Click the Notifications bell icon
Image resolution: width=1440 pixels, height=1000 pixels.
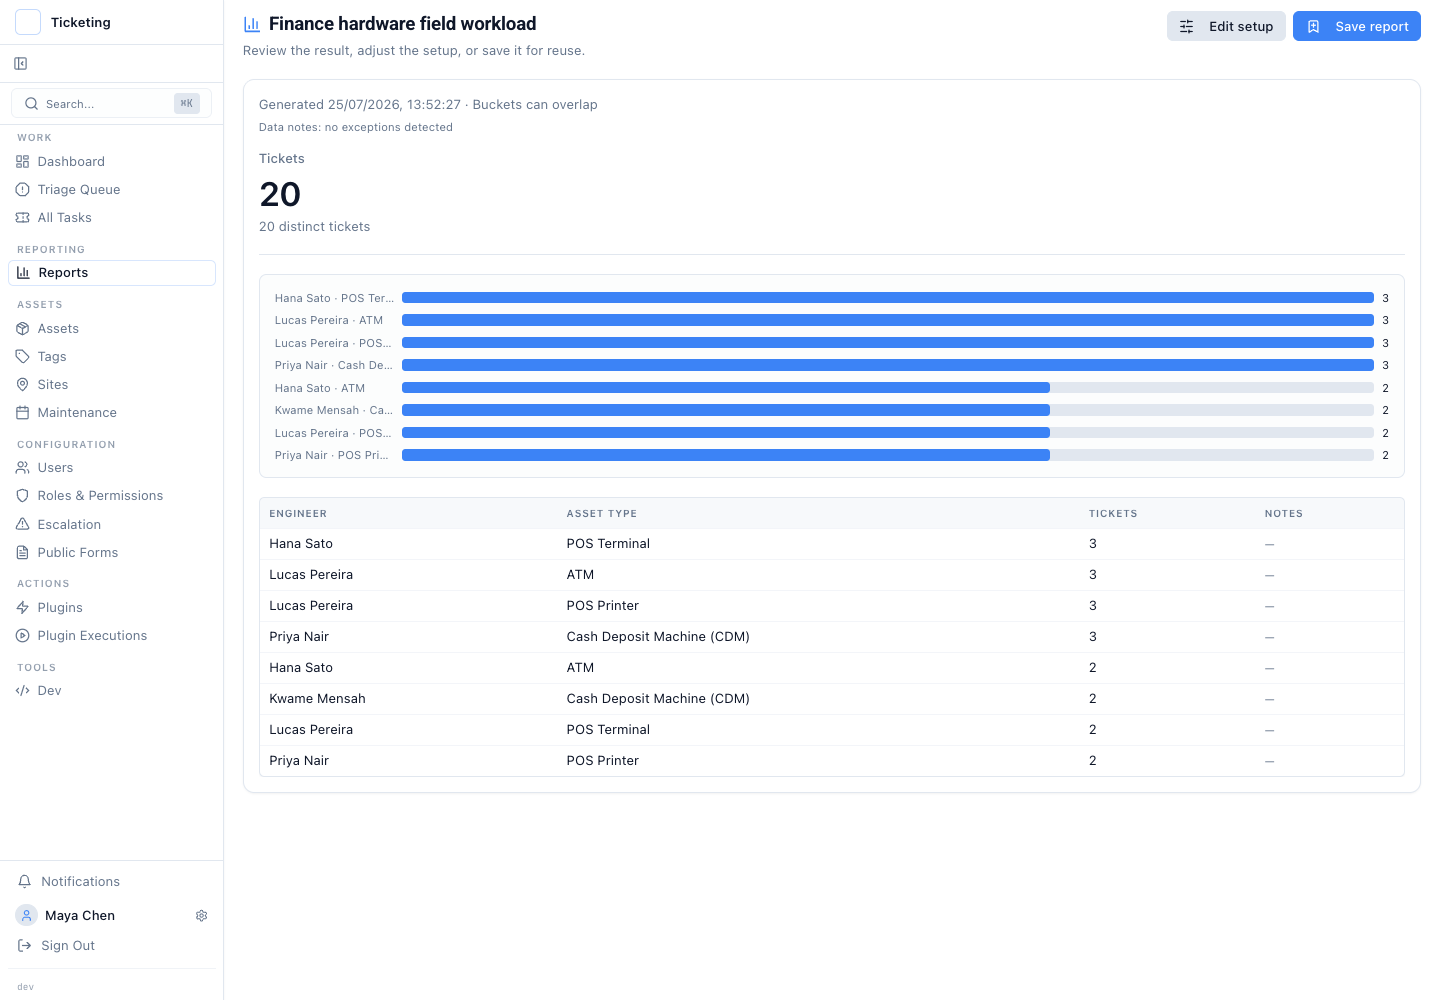click(25, 882)
